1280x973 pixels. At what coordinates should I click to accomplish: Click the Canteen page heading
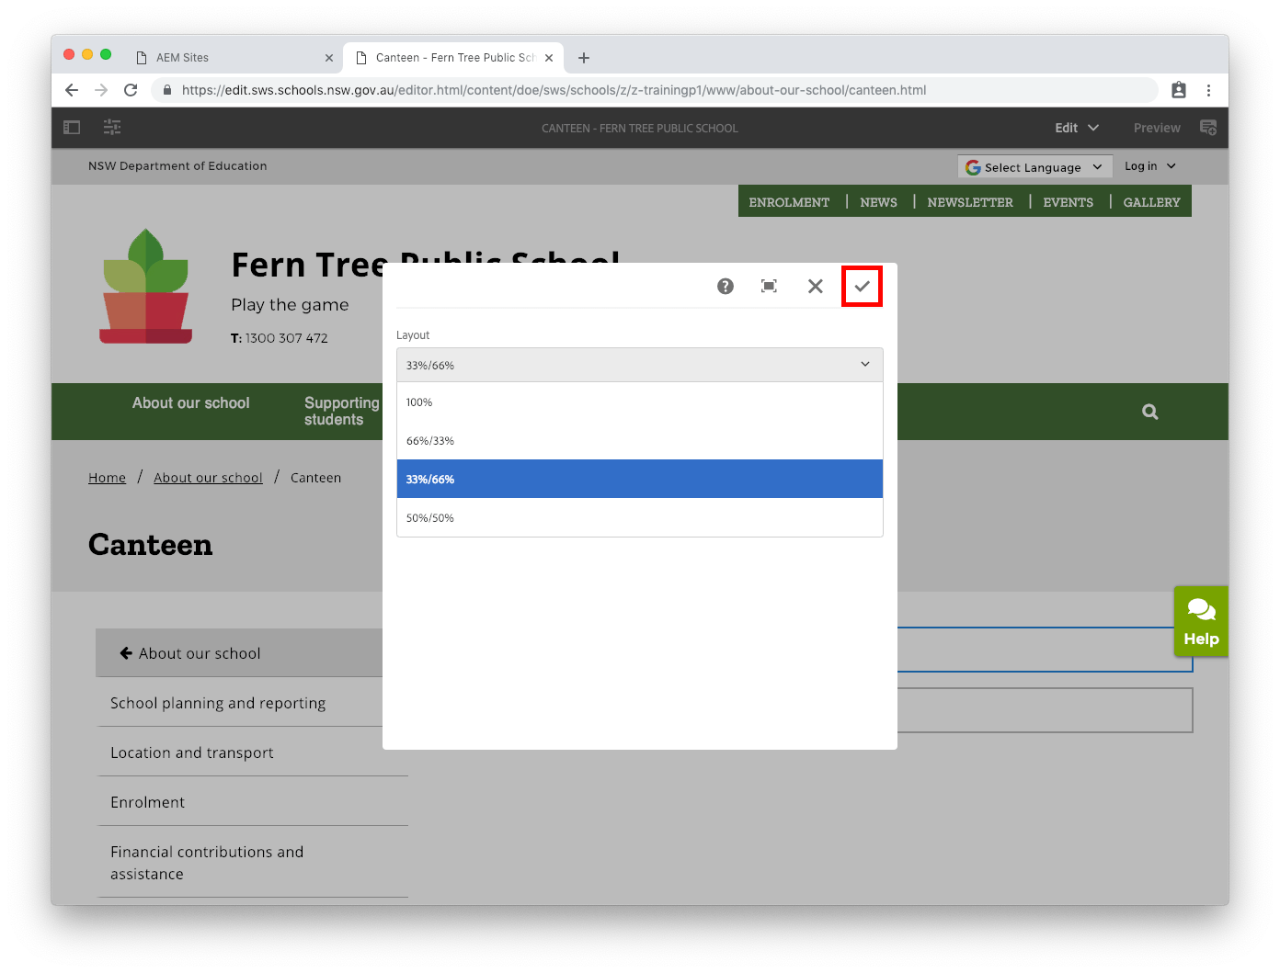[151, 545]
